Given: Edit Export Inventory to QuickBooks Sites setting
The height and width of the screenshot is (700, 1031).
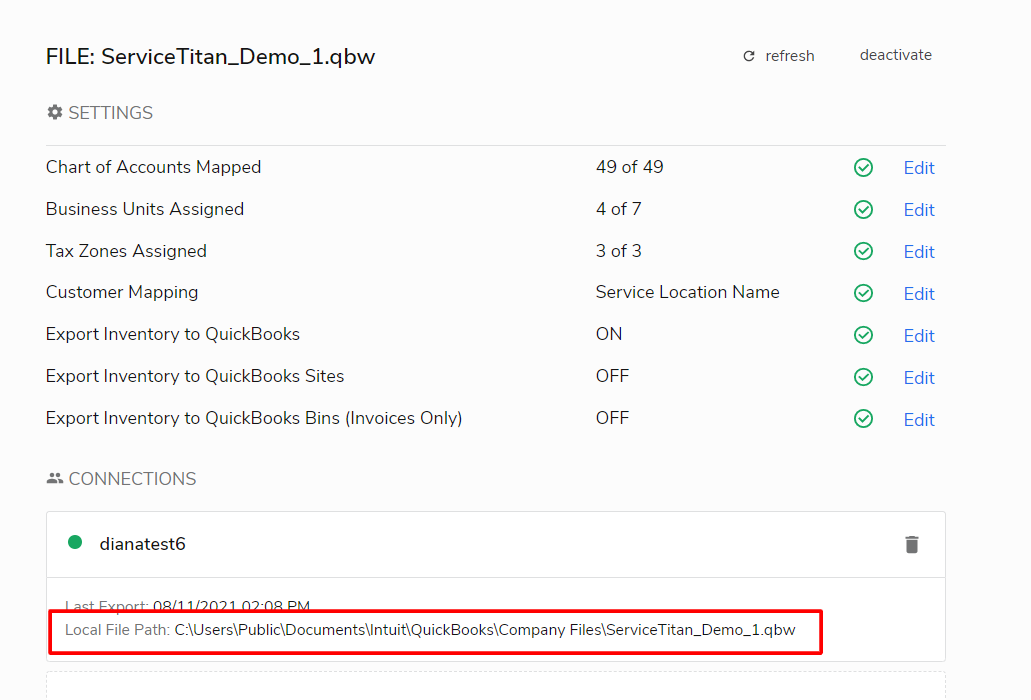Looking at the screenshot, I should coord(919,379).
